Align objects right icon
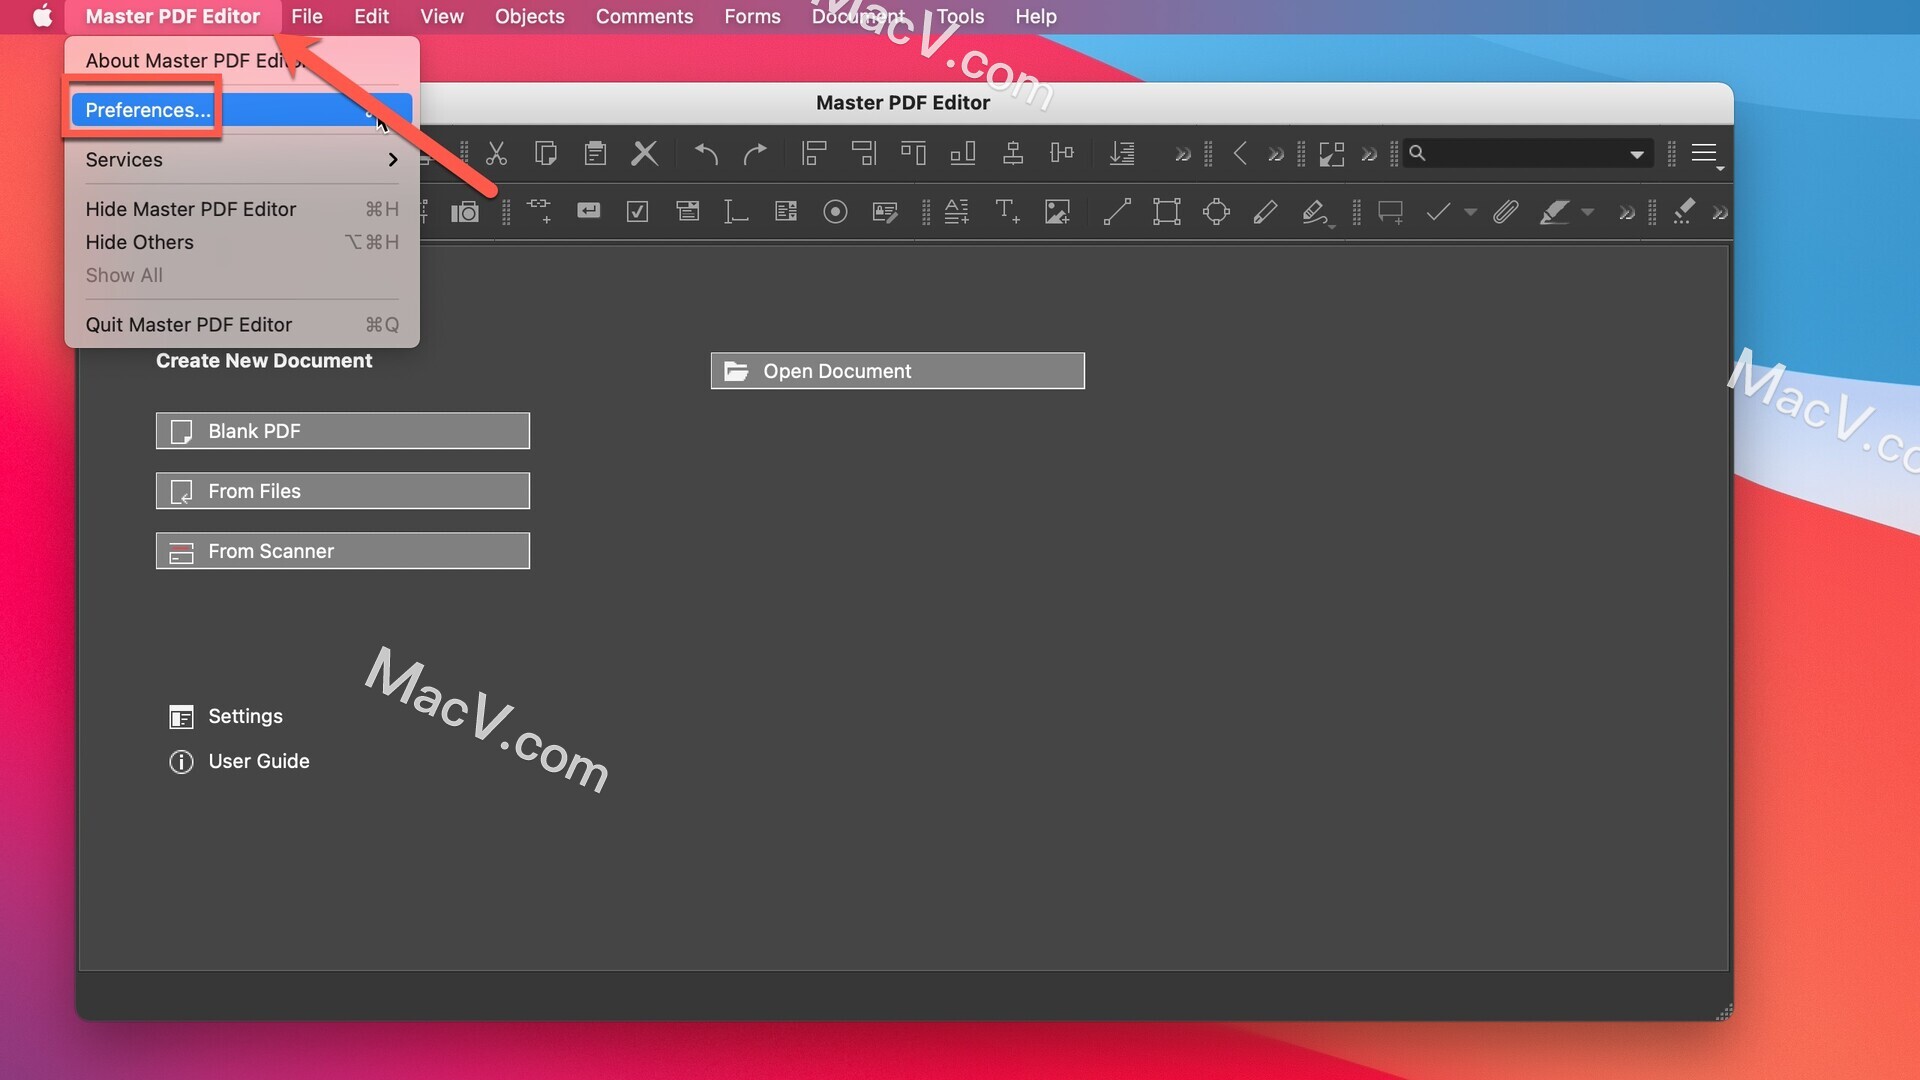 coord(864,153)
